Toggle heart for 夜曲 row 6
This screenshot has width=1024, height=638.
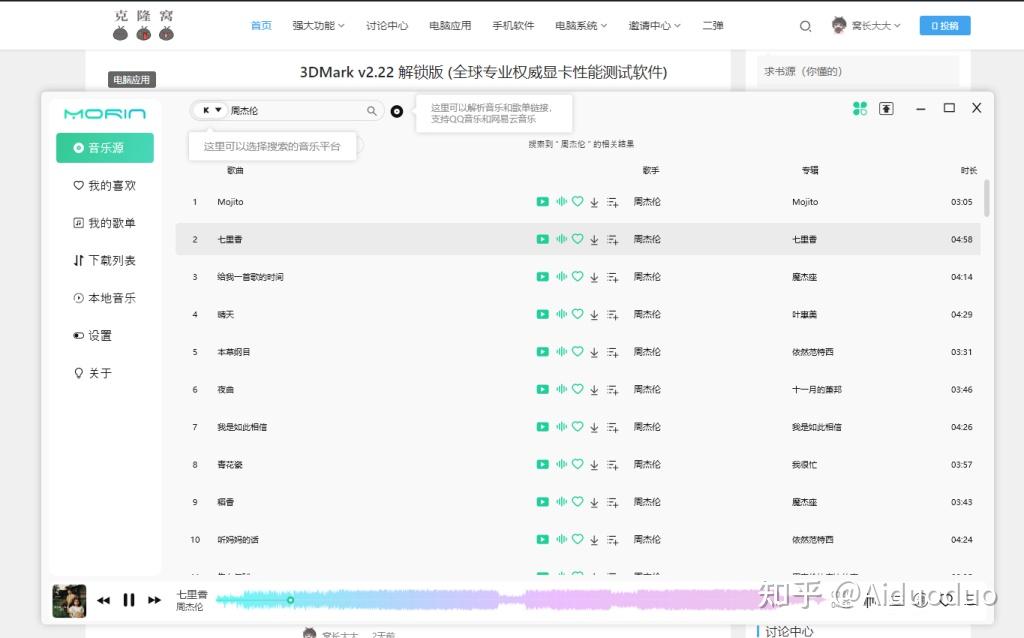577,389
